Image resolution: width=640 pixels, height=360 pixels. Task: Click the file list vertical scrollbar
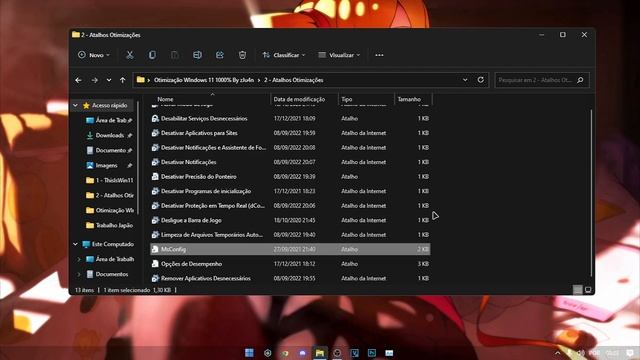(591, 192)
